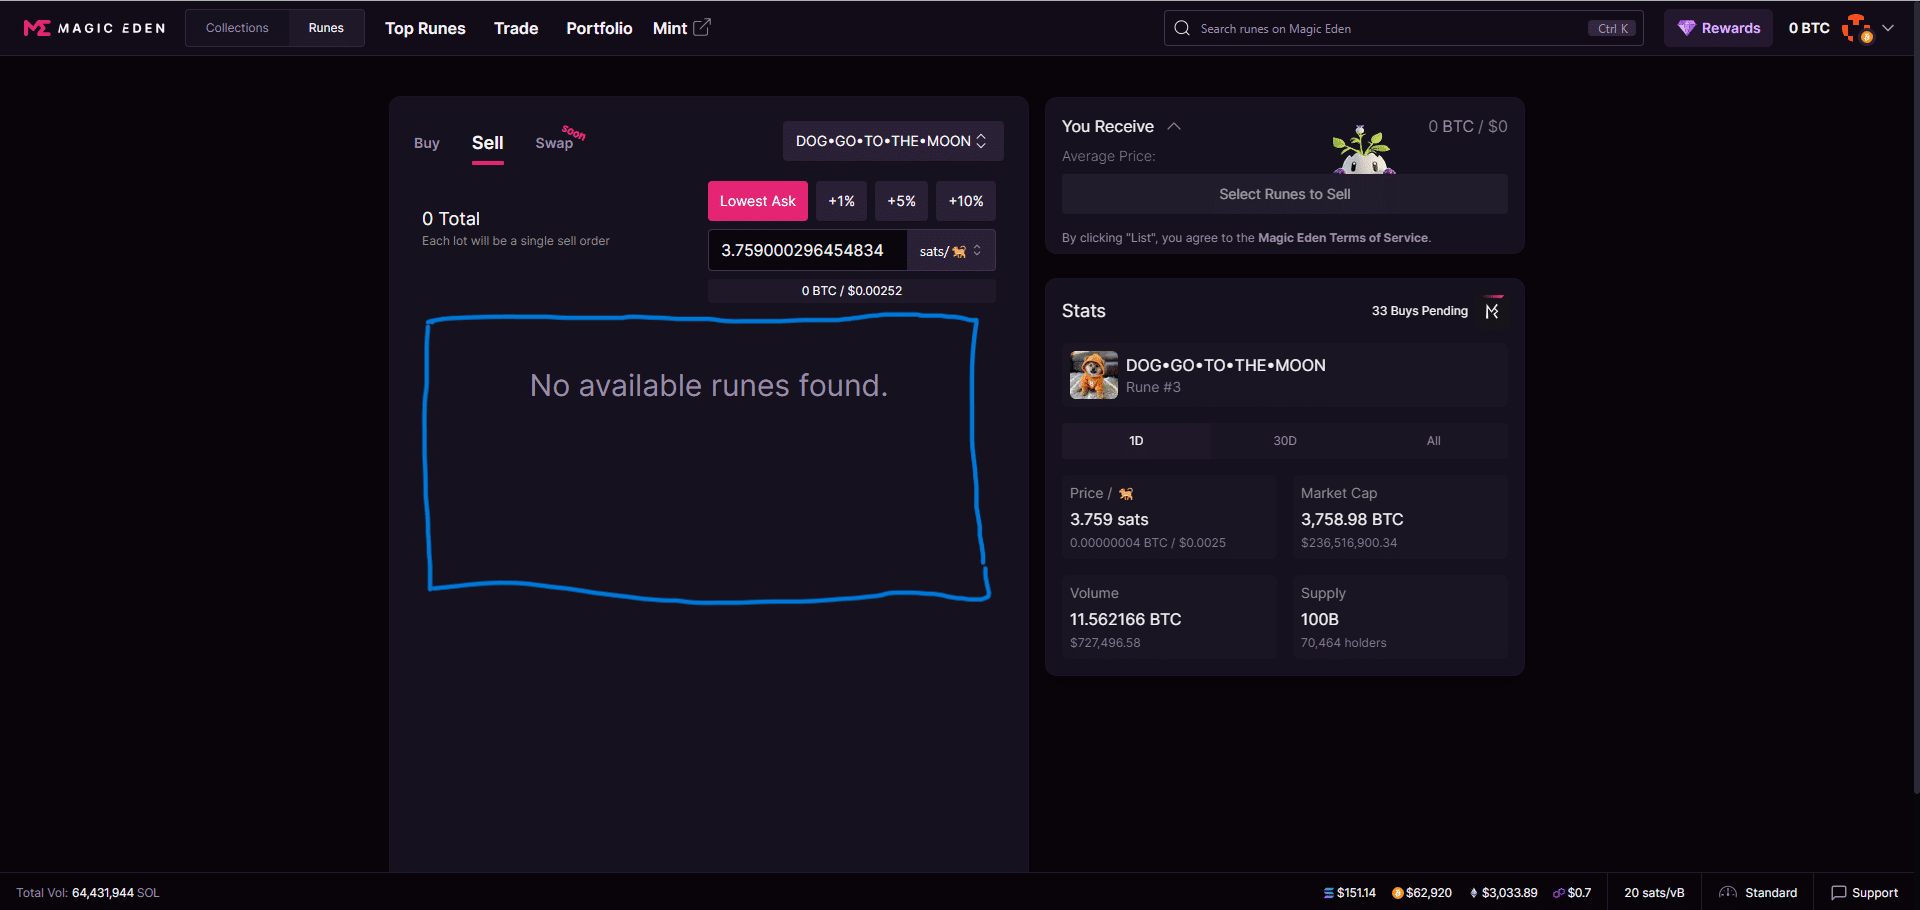Select the +5% price option

[x=902, y=201]
